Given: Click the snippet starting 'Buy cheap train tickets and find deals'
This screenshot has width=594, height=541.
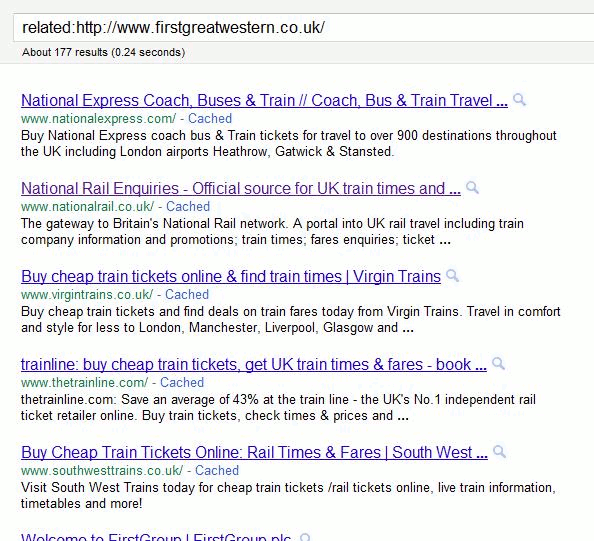Looking at the screenshot, I should click(x=291, y=319).
